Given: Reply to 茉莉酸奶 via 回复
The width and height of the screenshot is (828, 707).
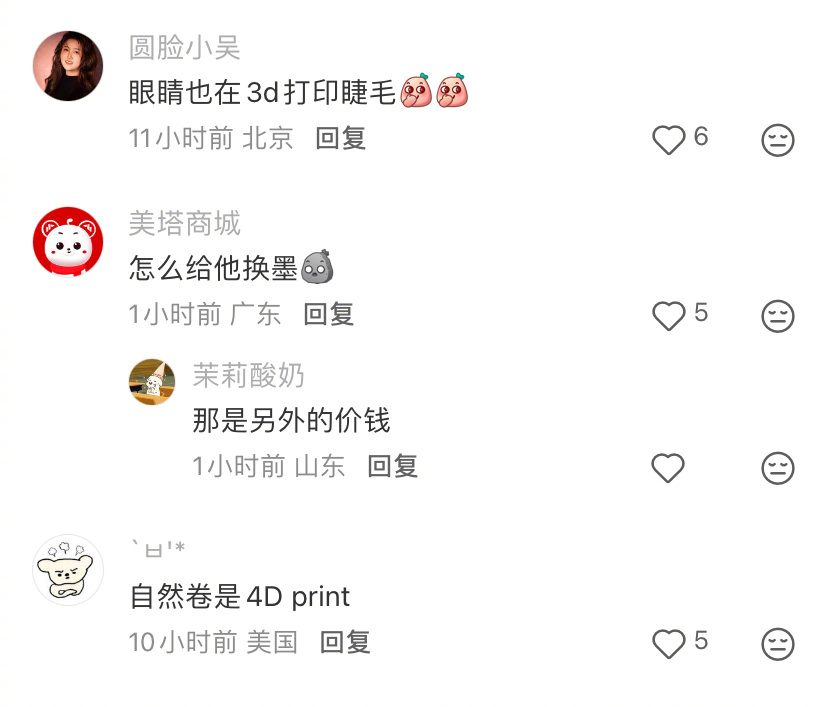Looking at the screenshot, I should click(x=392, y=466).
